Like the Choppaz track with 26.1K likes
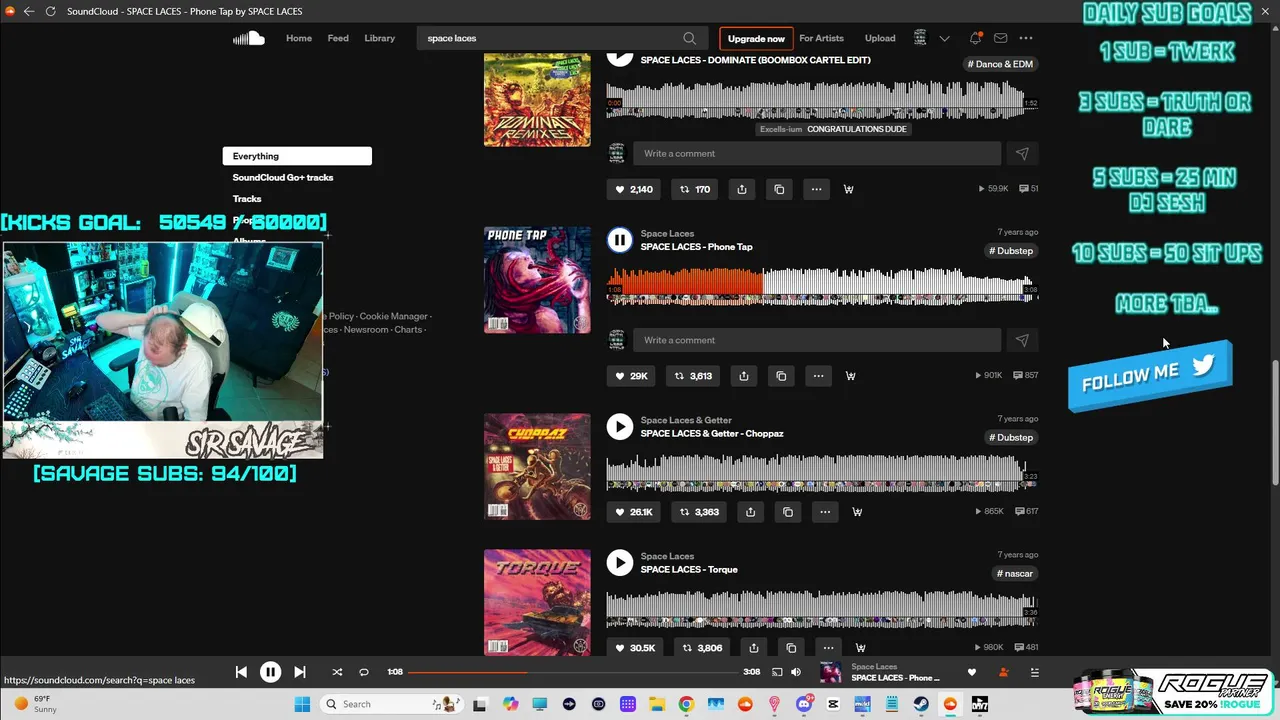 pyautogui.click(x=635, y=512)
